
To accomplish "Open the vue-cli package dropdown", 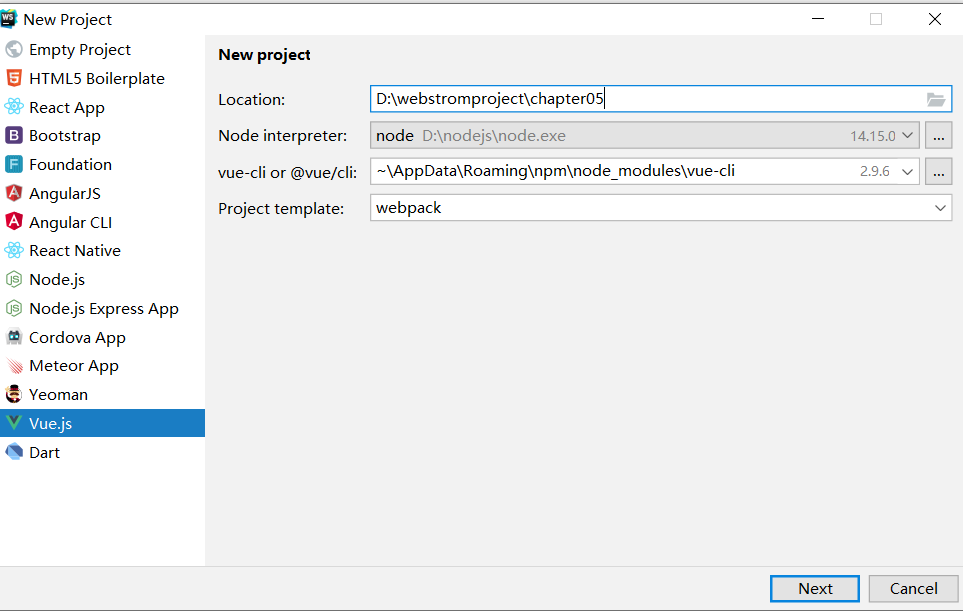I will pos(908,171).
